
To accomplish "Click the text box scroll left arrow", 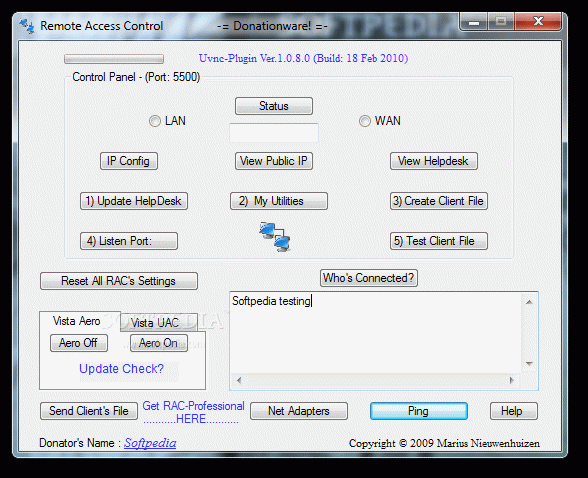I will pos(239,381).
